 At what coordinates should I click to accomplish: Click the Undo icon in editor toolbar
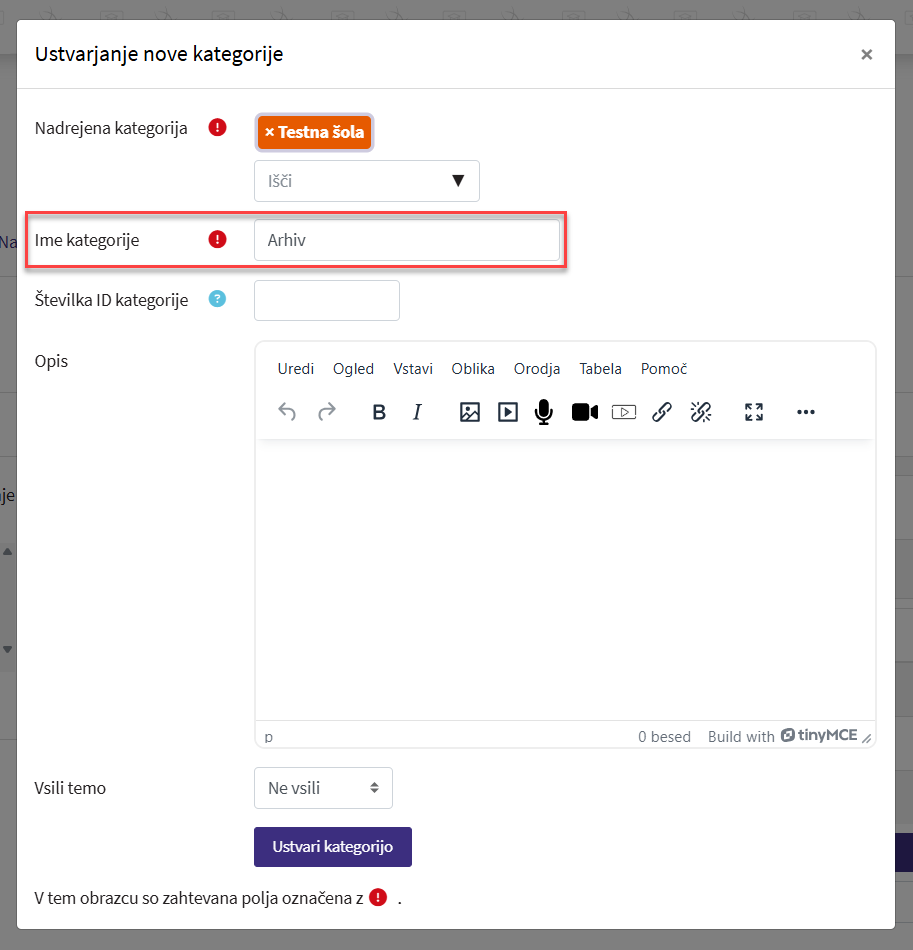click(x=287, y=412)
